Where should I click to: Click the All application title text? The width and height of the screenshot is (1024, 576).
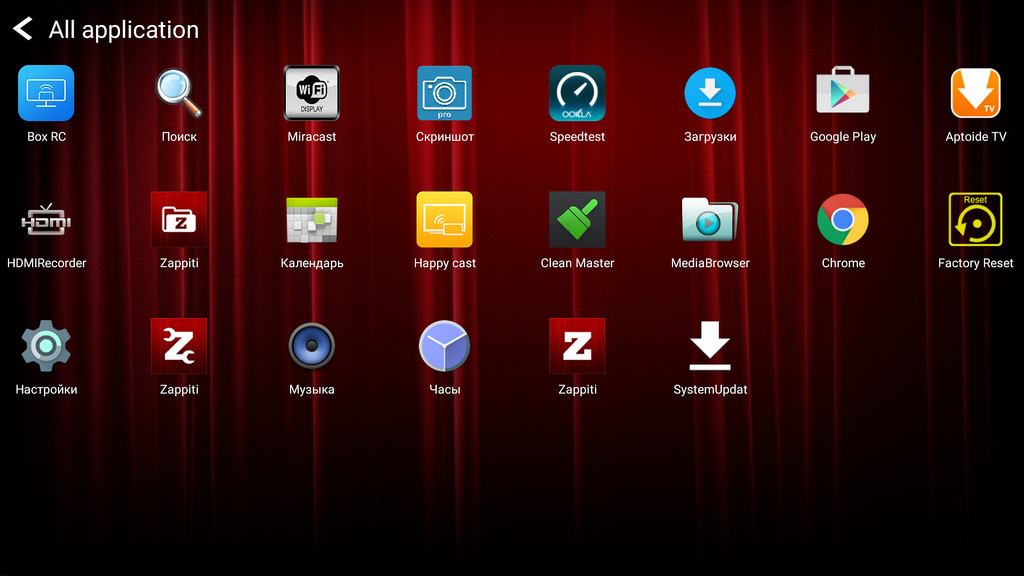pos(123,29)
